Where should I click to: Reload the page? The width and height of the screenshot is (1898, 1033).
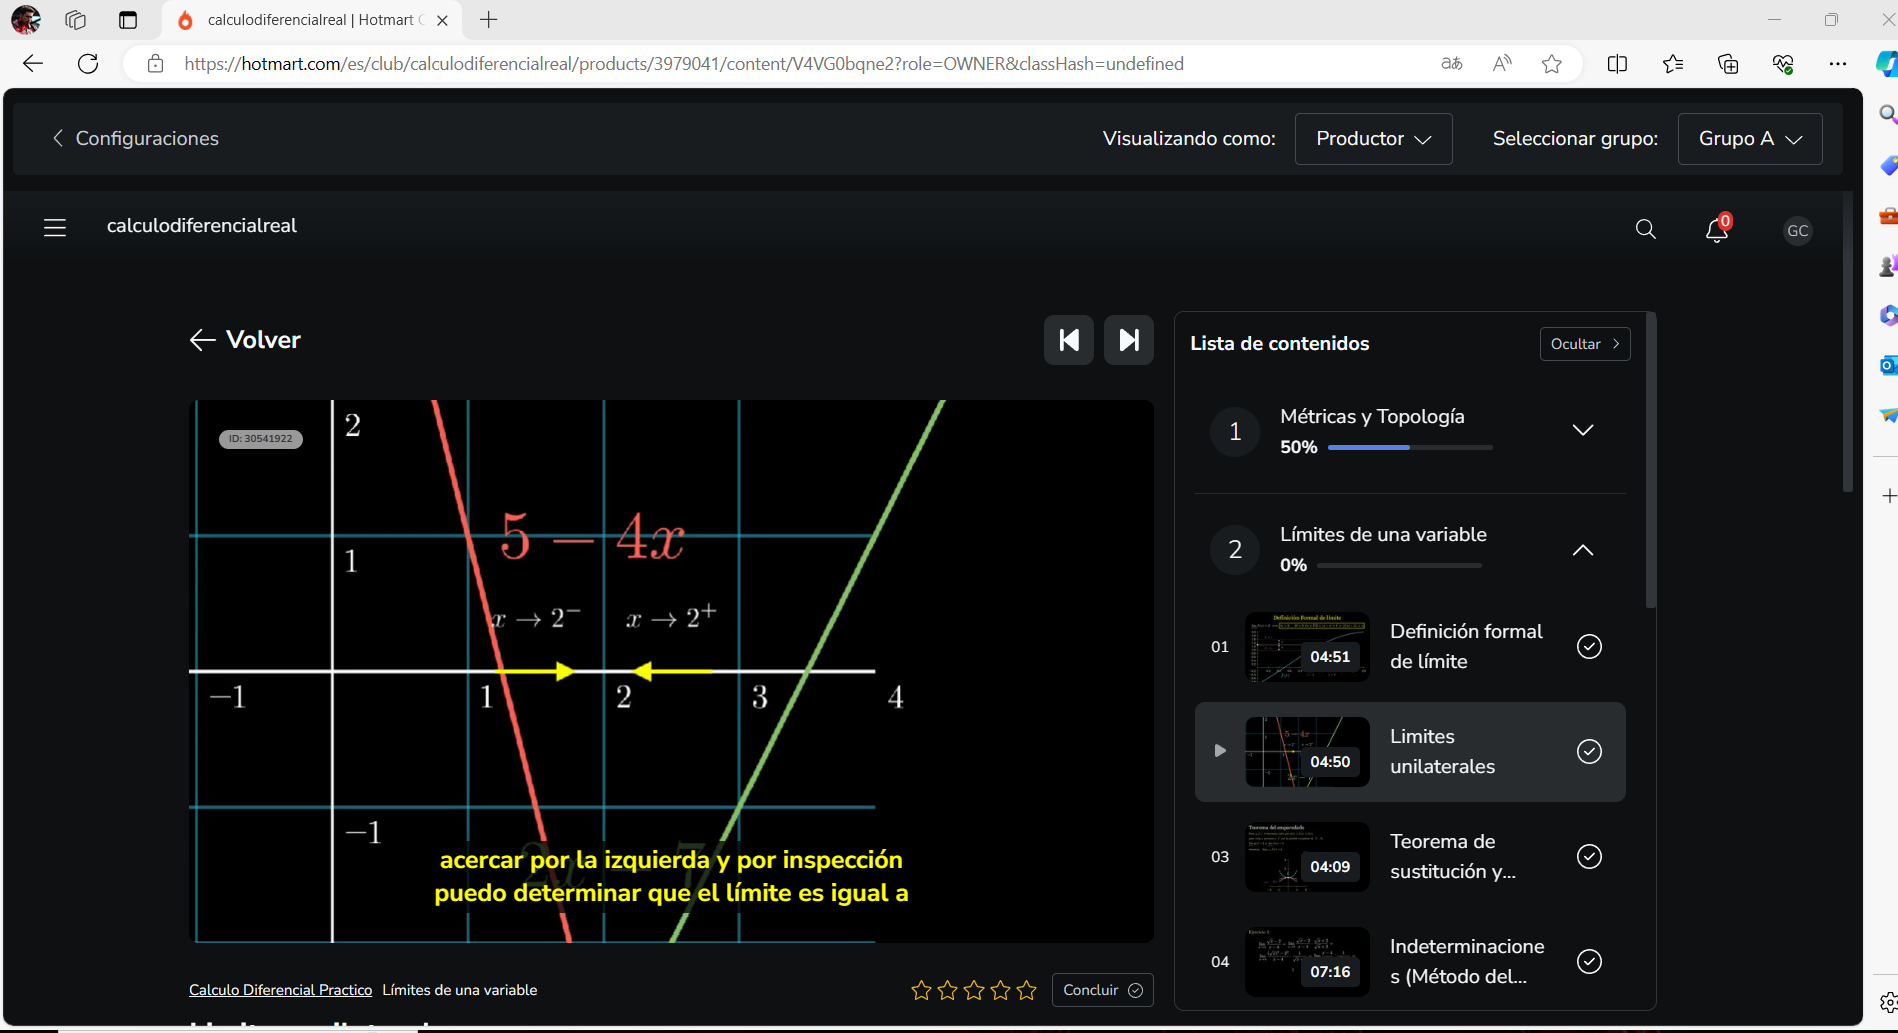(x=88, y=64)
